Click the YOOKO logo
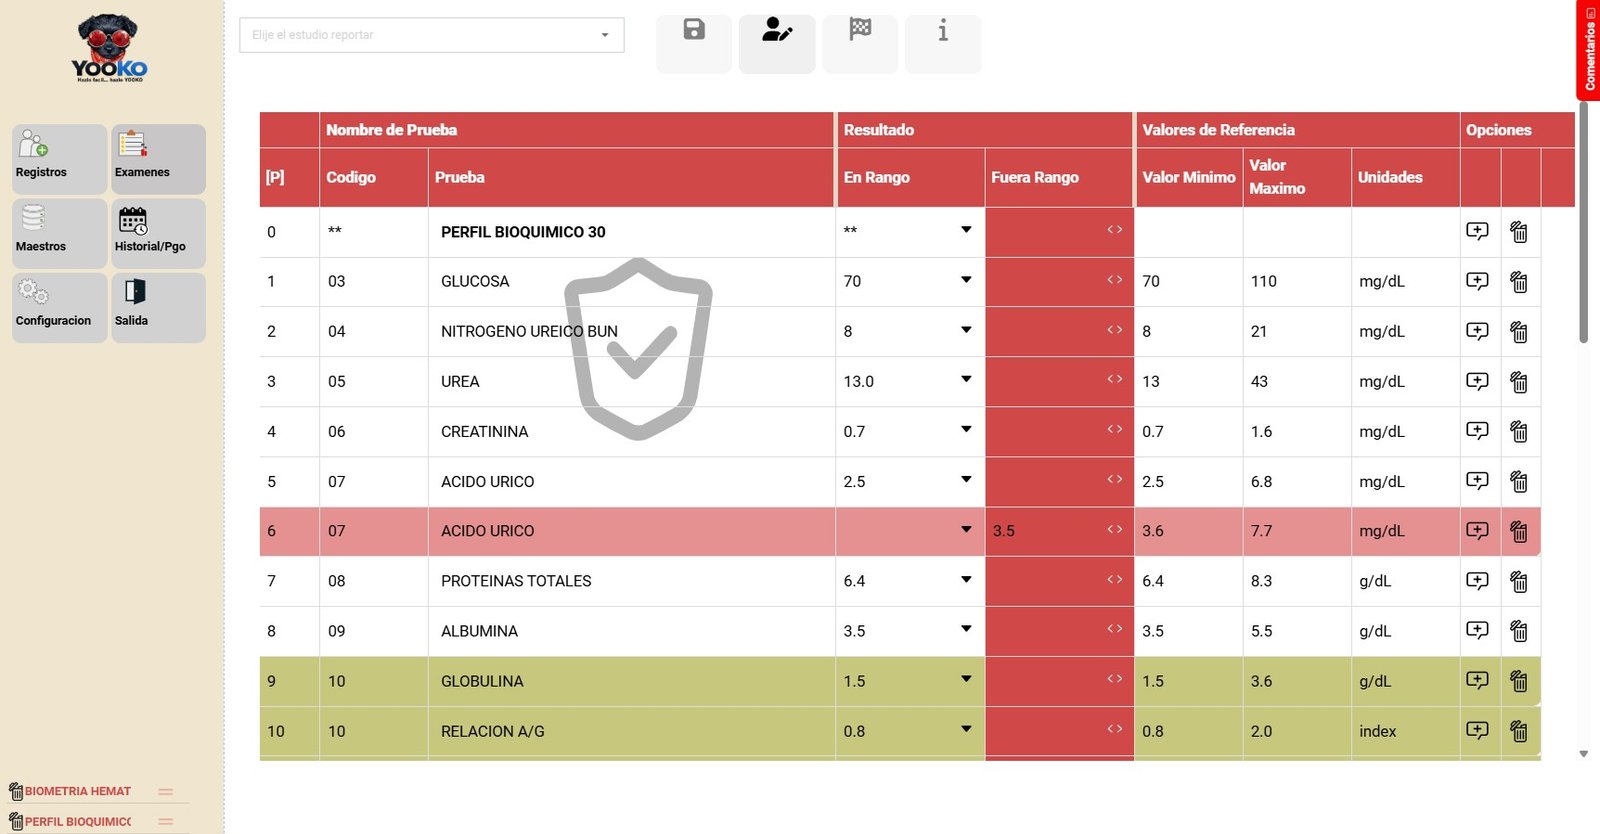The width and height of the screenshot is (1600, 834). (109, 48)
